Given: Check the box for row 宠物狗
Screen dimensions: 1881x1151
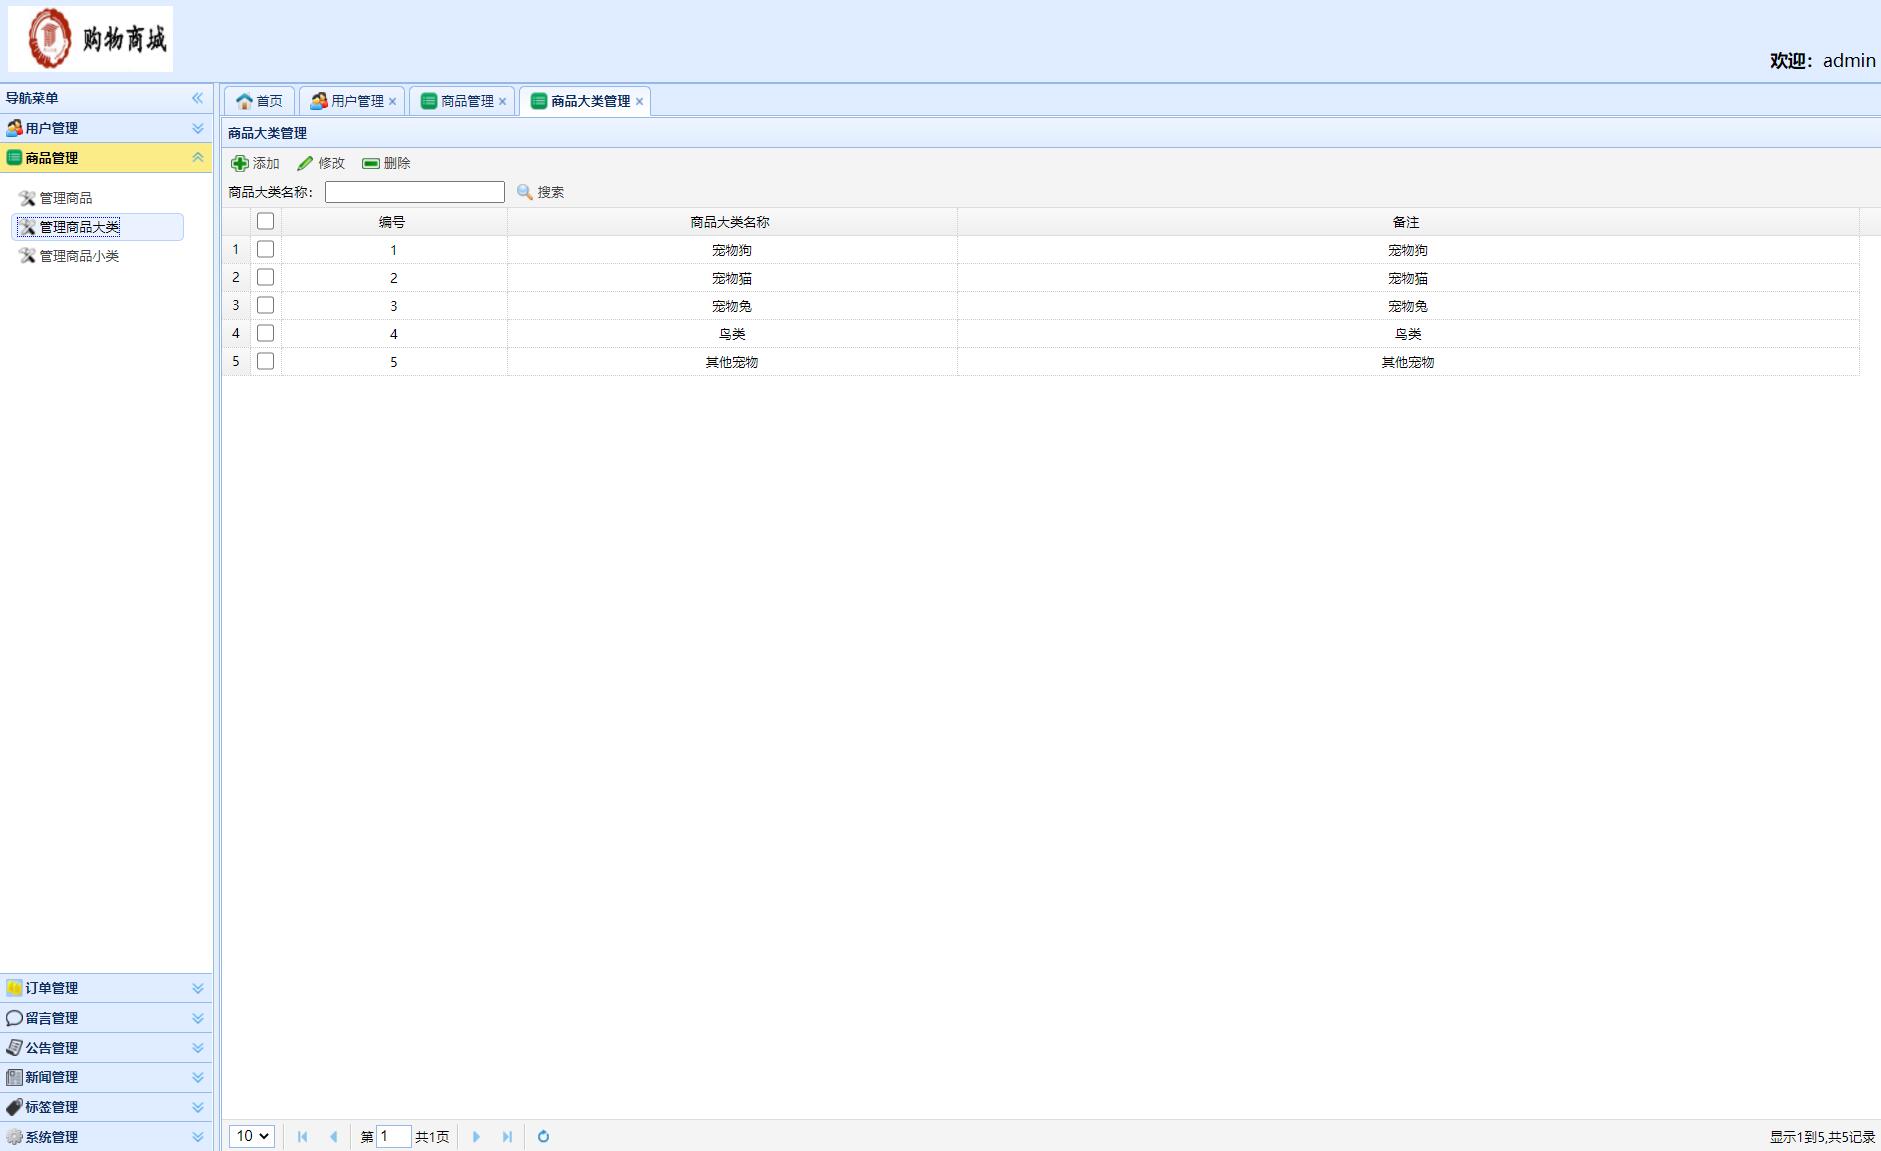Looking at the screenshot, I should point(265,249).
